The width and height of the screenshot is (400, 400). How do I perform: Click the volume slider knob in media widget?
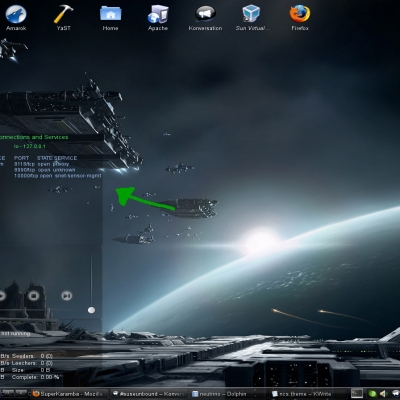91,310
